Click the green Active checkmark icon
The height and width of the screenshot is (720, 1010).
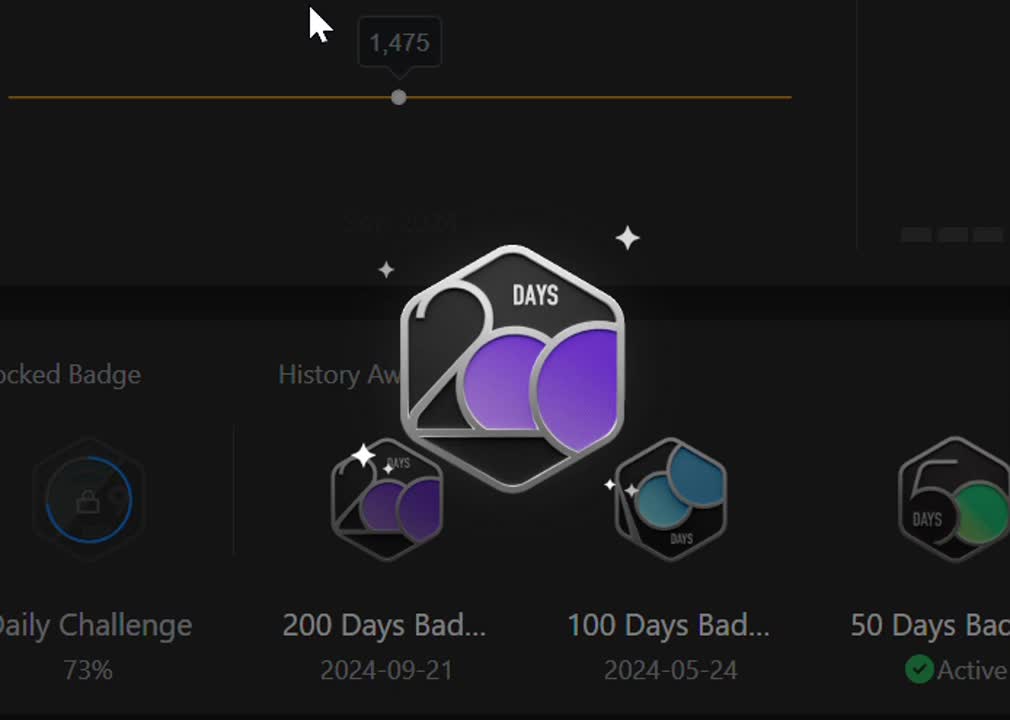point(919,670)
